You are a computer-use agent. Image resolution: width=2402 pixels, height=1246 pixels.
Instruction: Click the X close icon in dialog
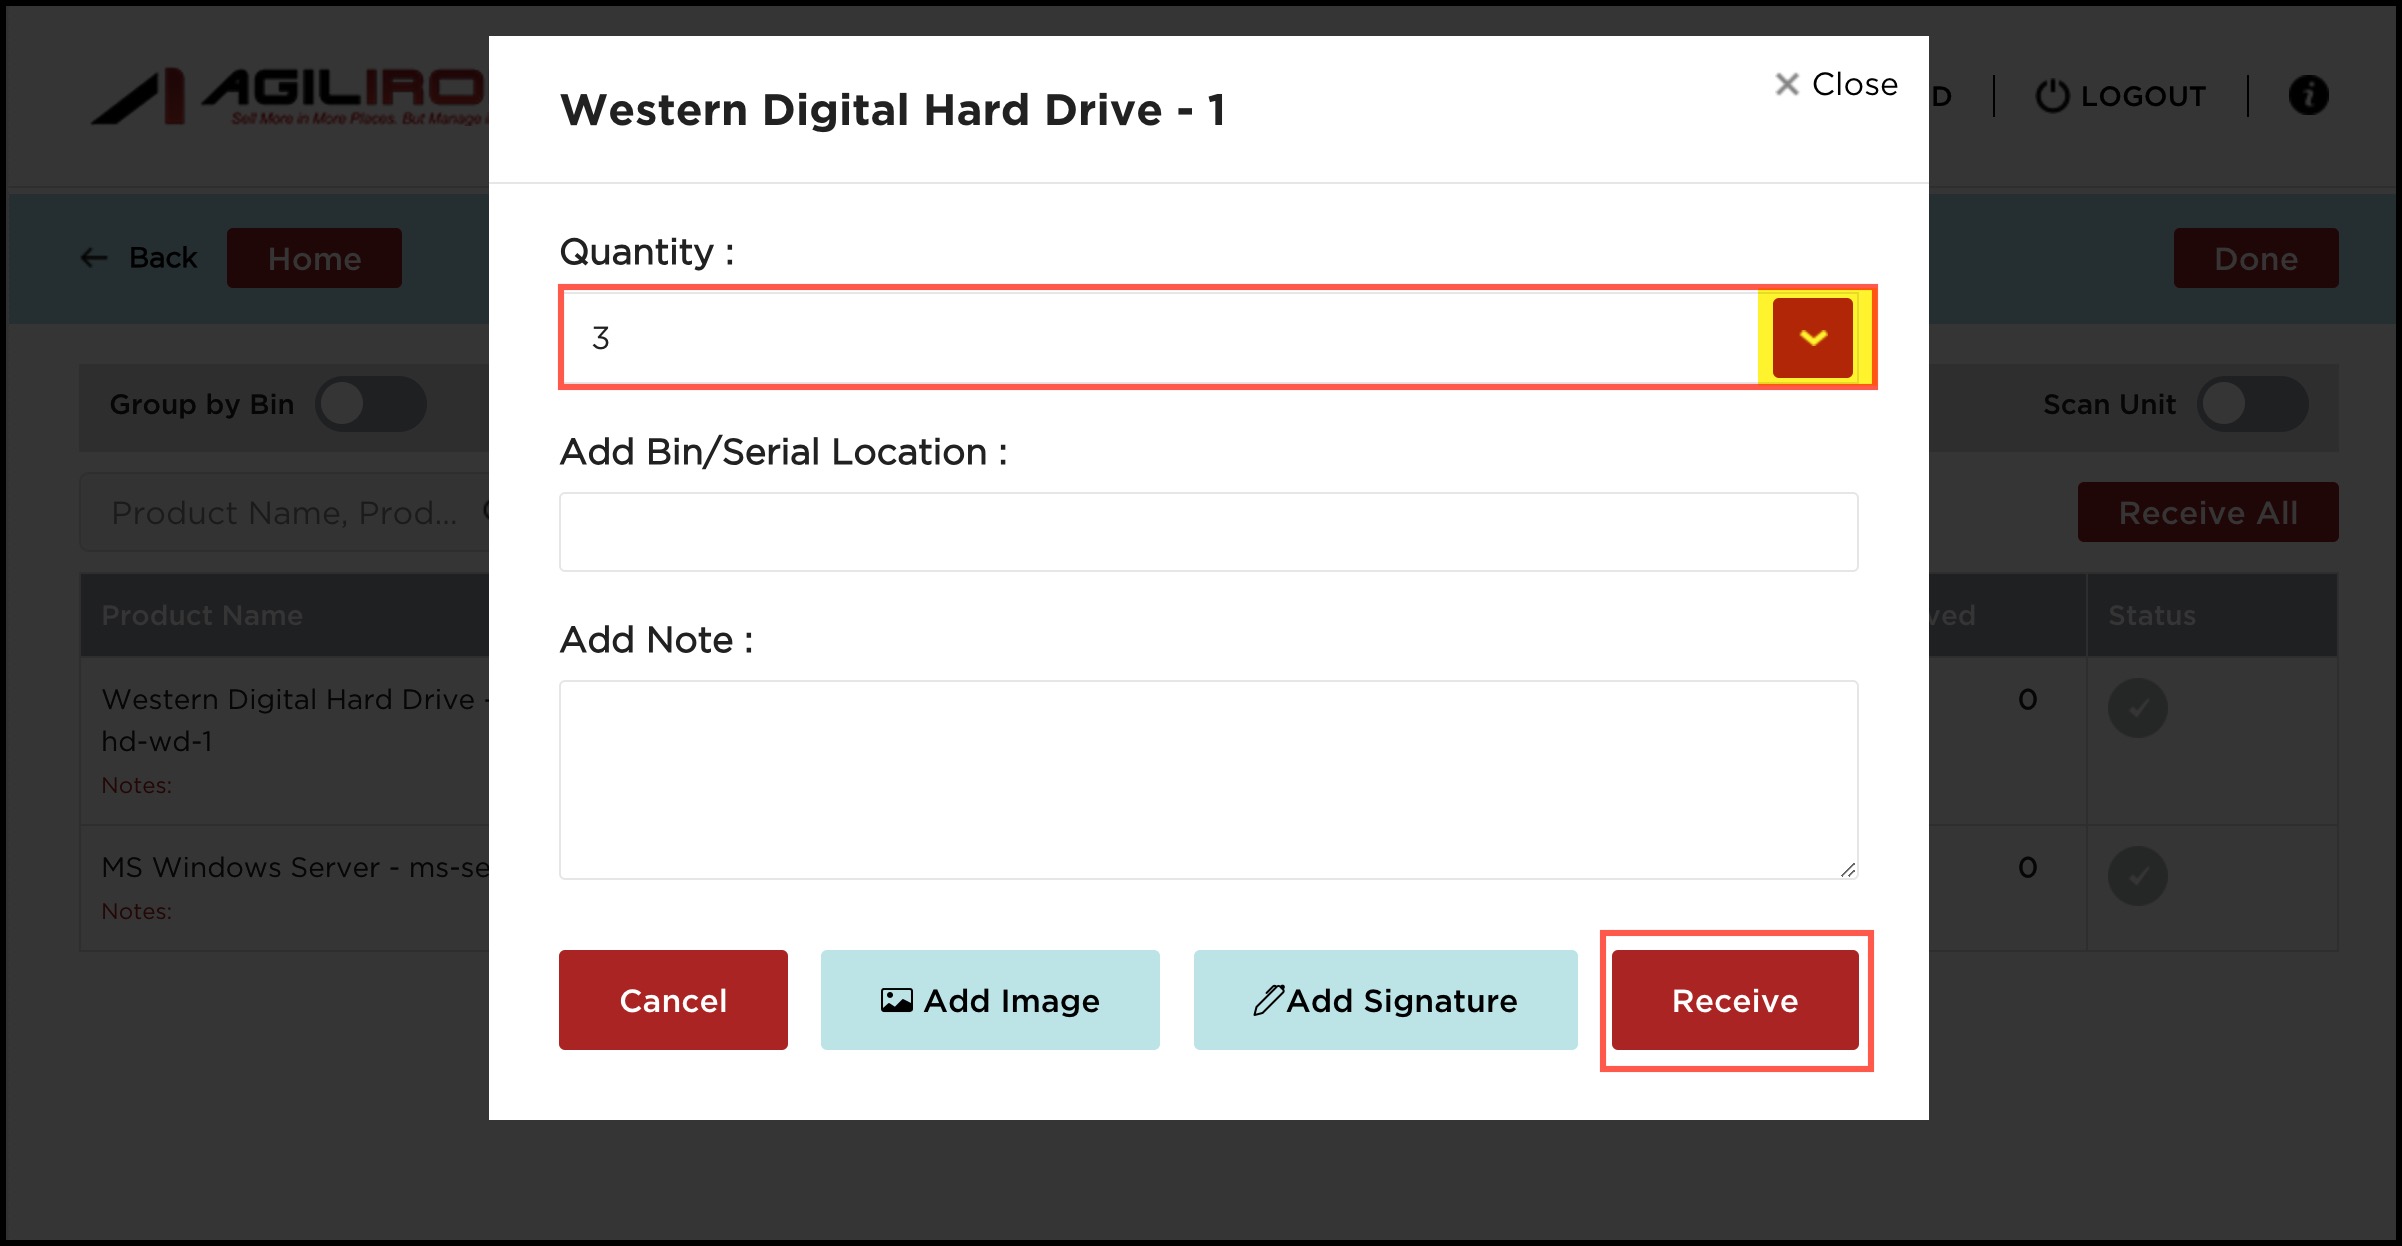tap(1786, 85)
